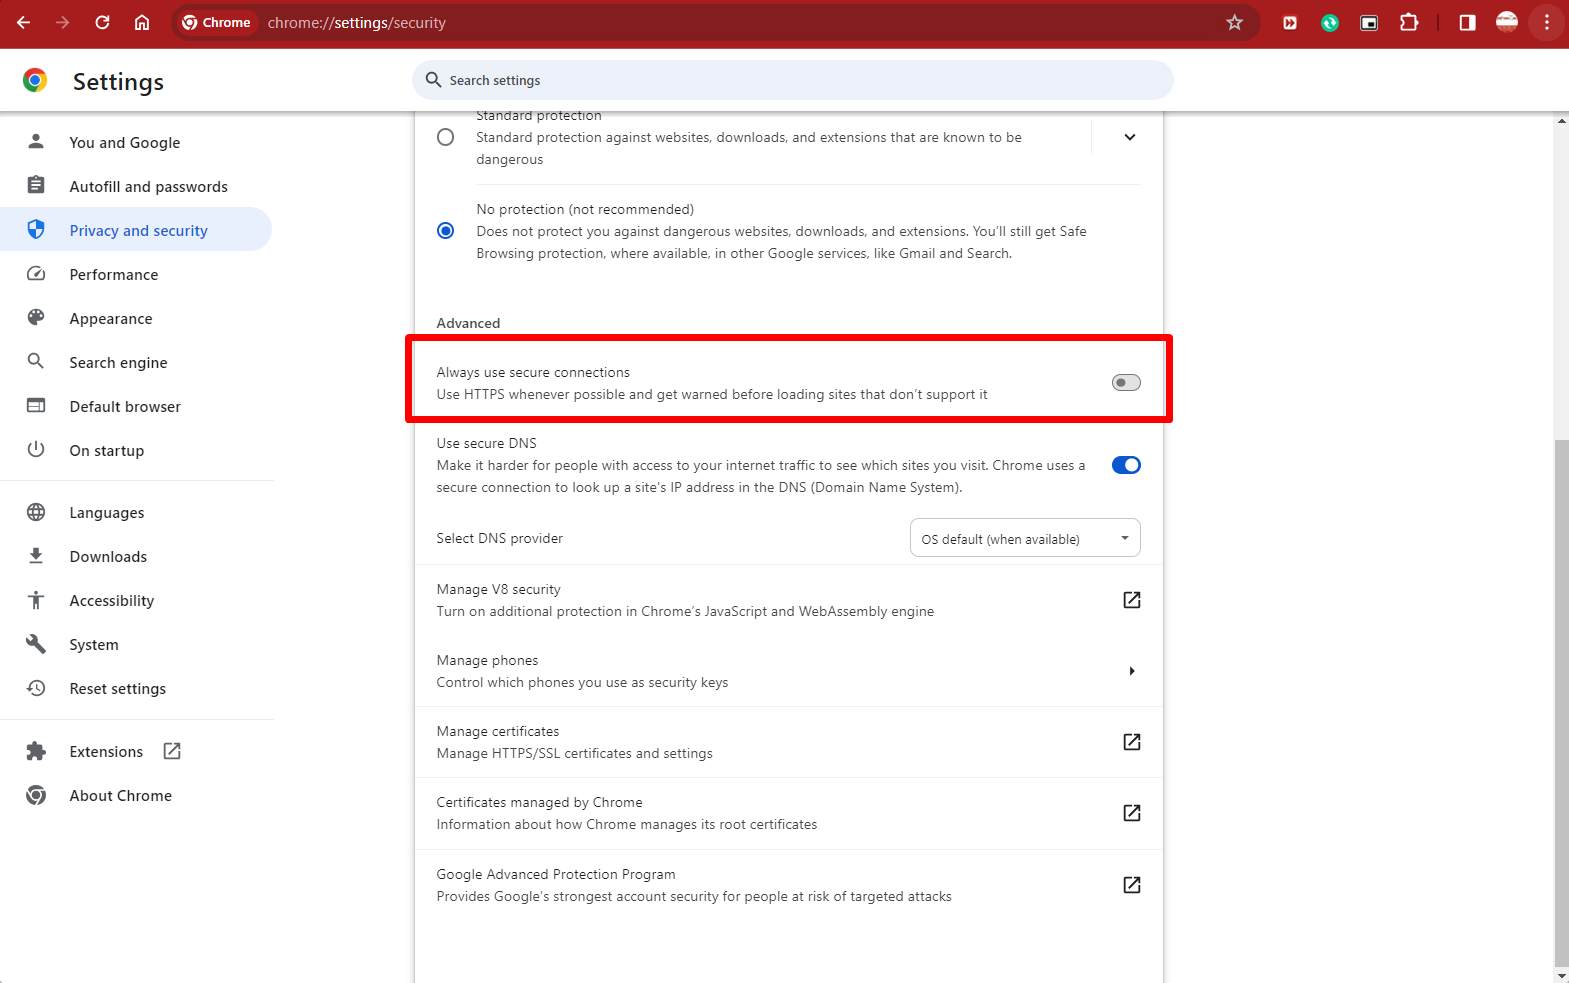Open Certificates managed by Chrome row

788,813
